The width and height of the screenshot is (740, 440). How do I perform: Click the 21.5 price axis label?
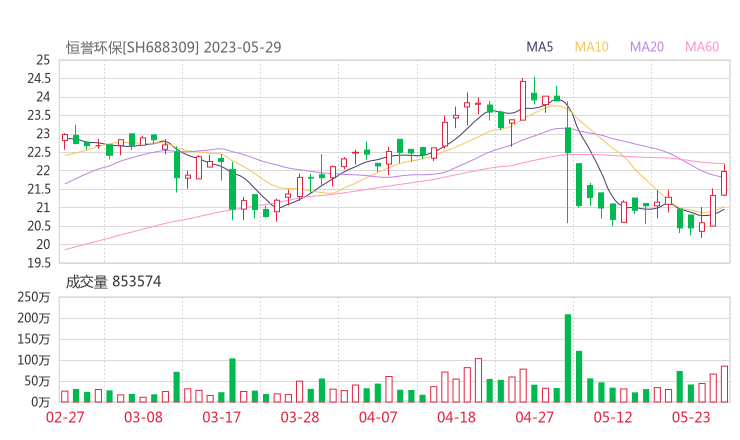39,189
